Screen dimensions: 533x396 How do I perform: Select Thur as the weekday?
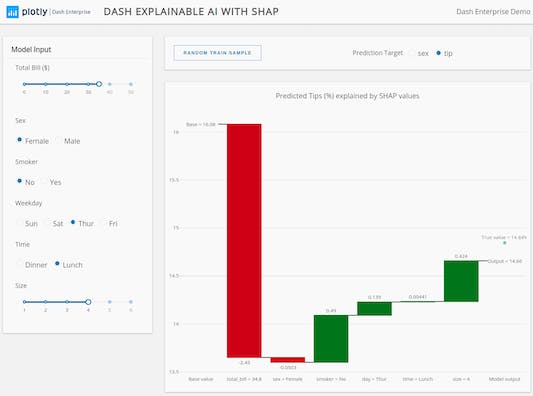pyautogui.click(x=73, y=222)
